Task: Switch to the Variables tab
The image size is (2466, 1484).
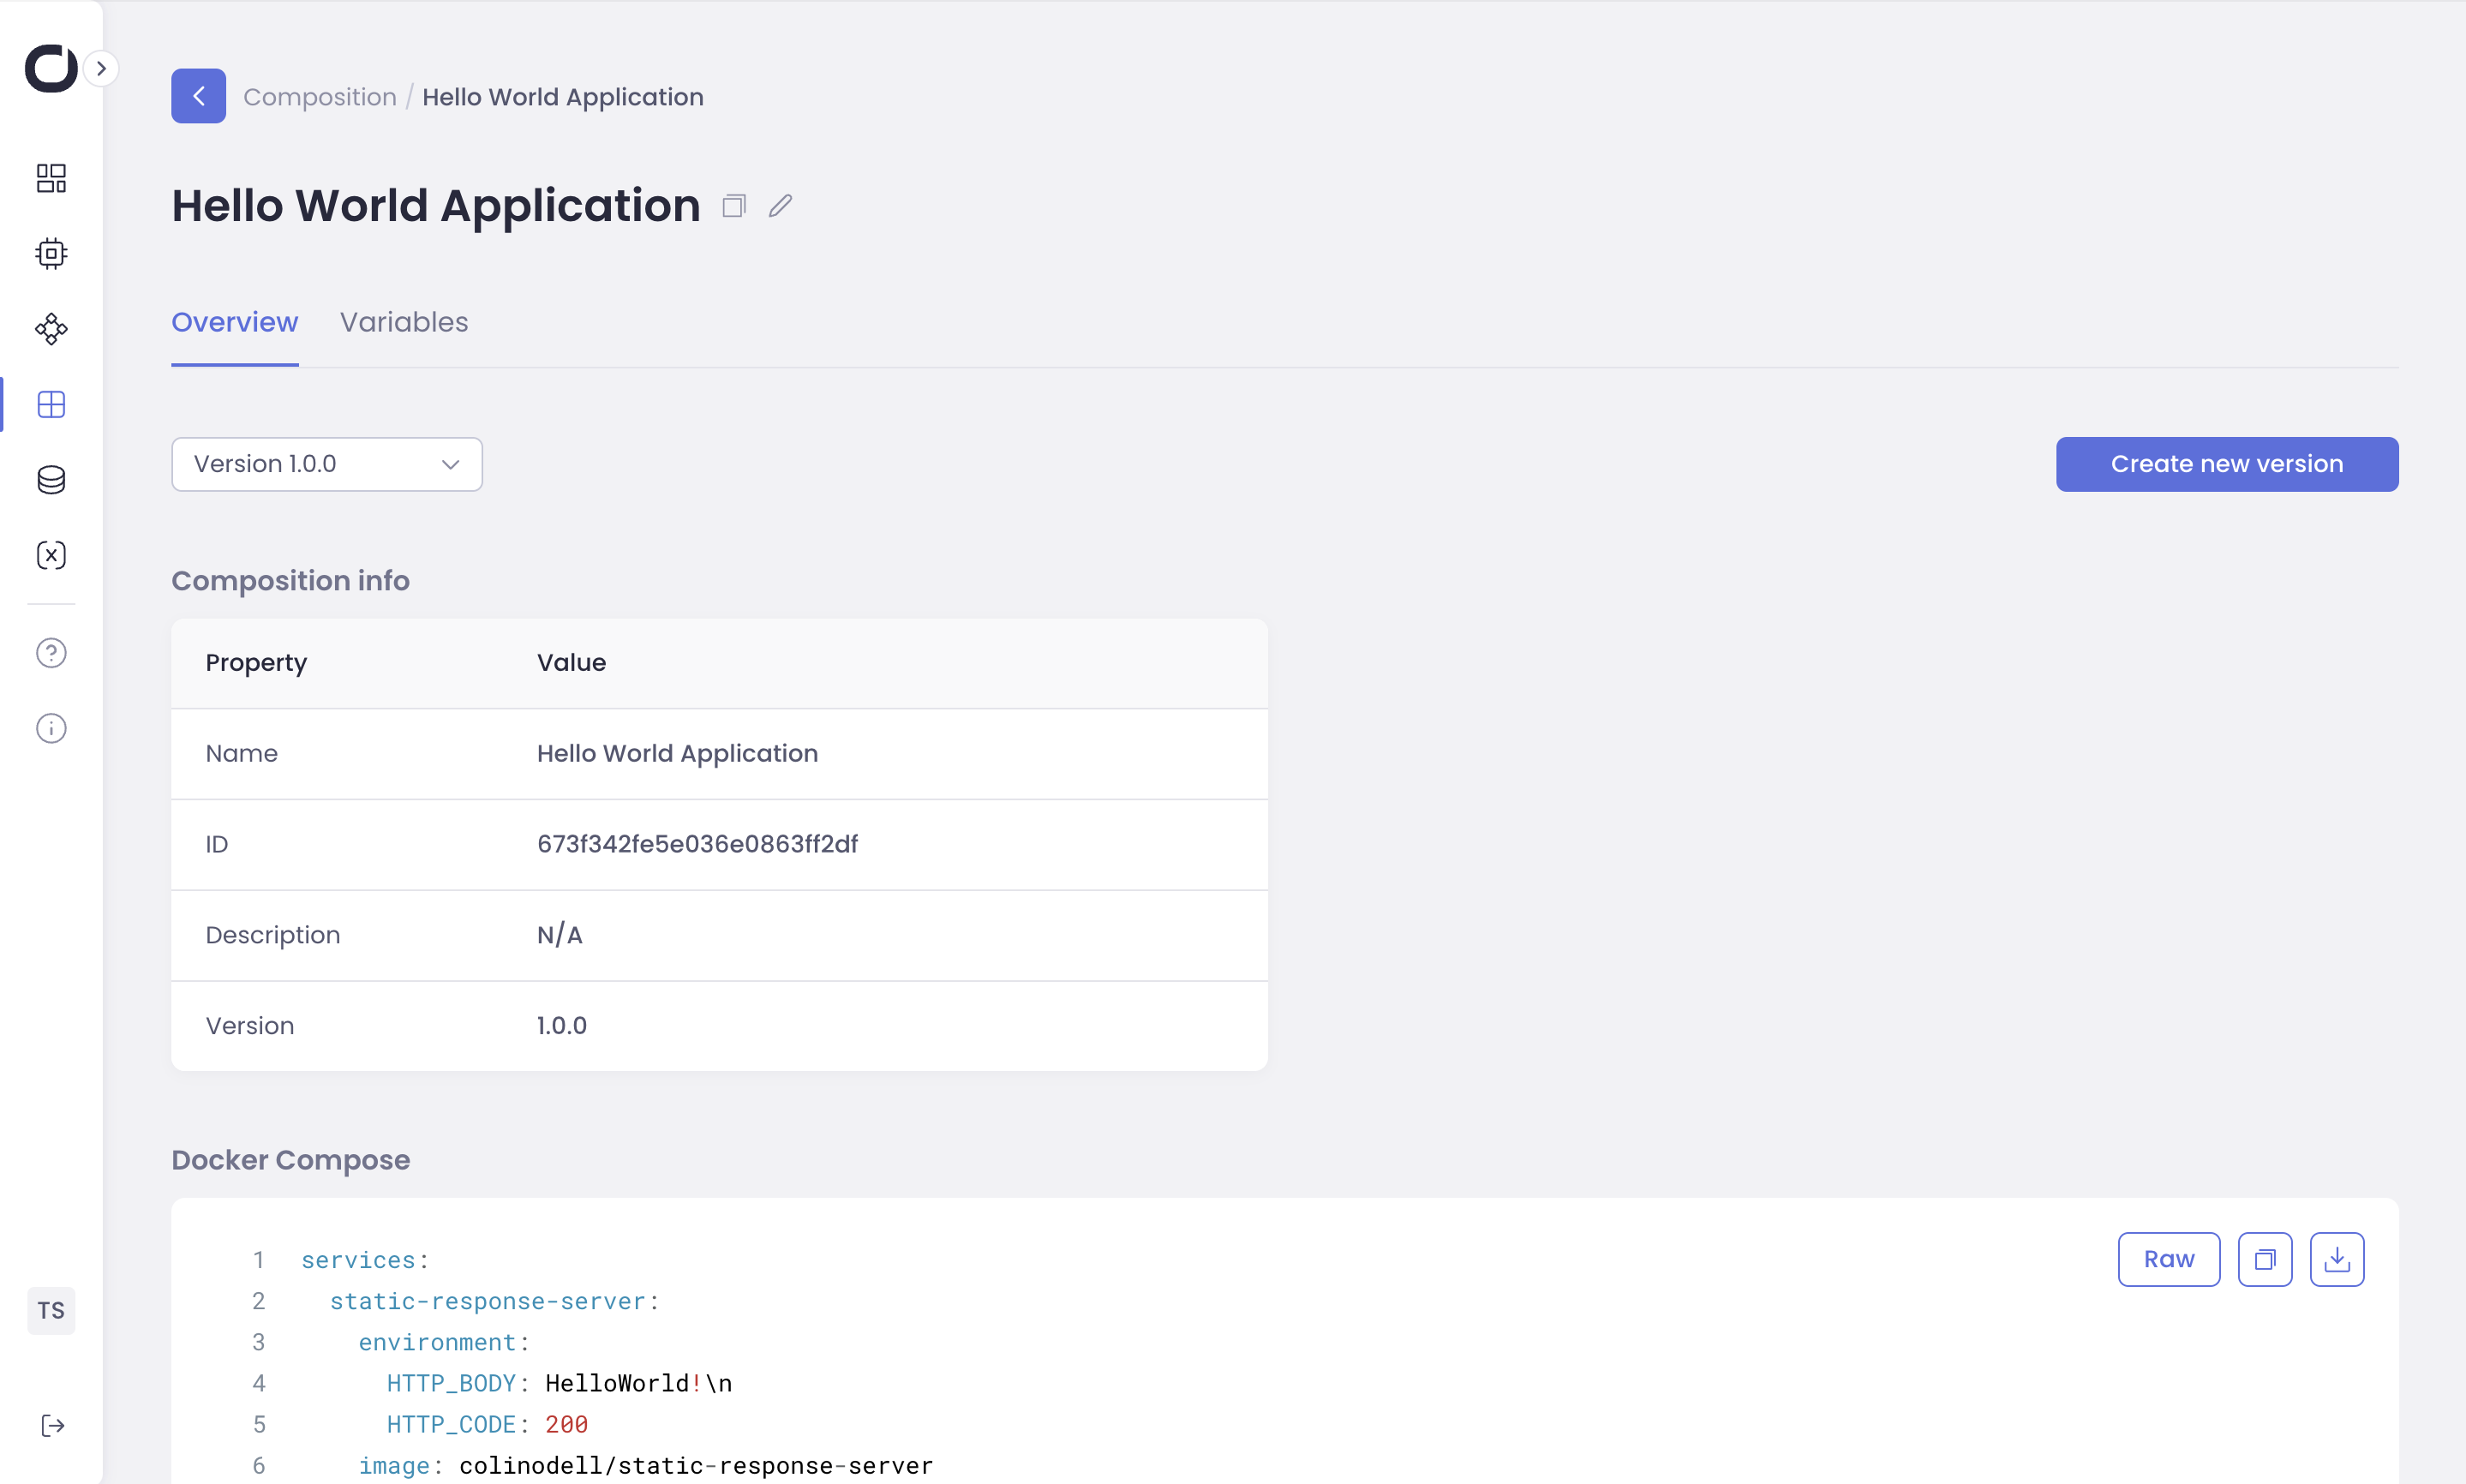Action: 403,322
